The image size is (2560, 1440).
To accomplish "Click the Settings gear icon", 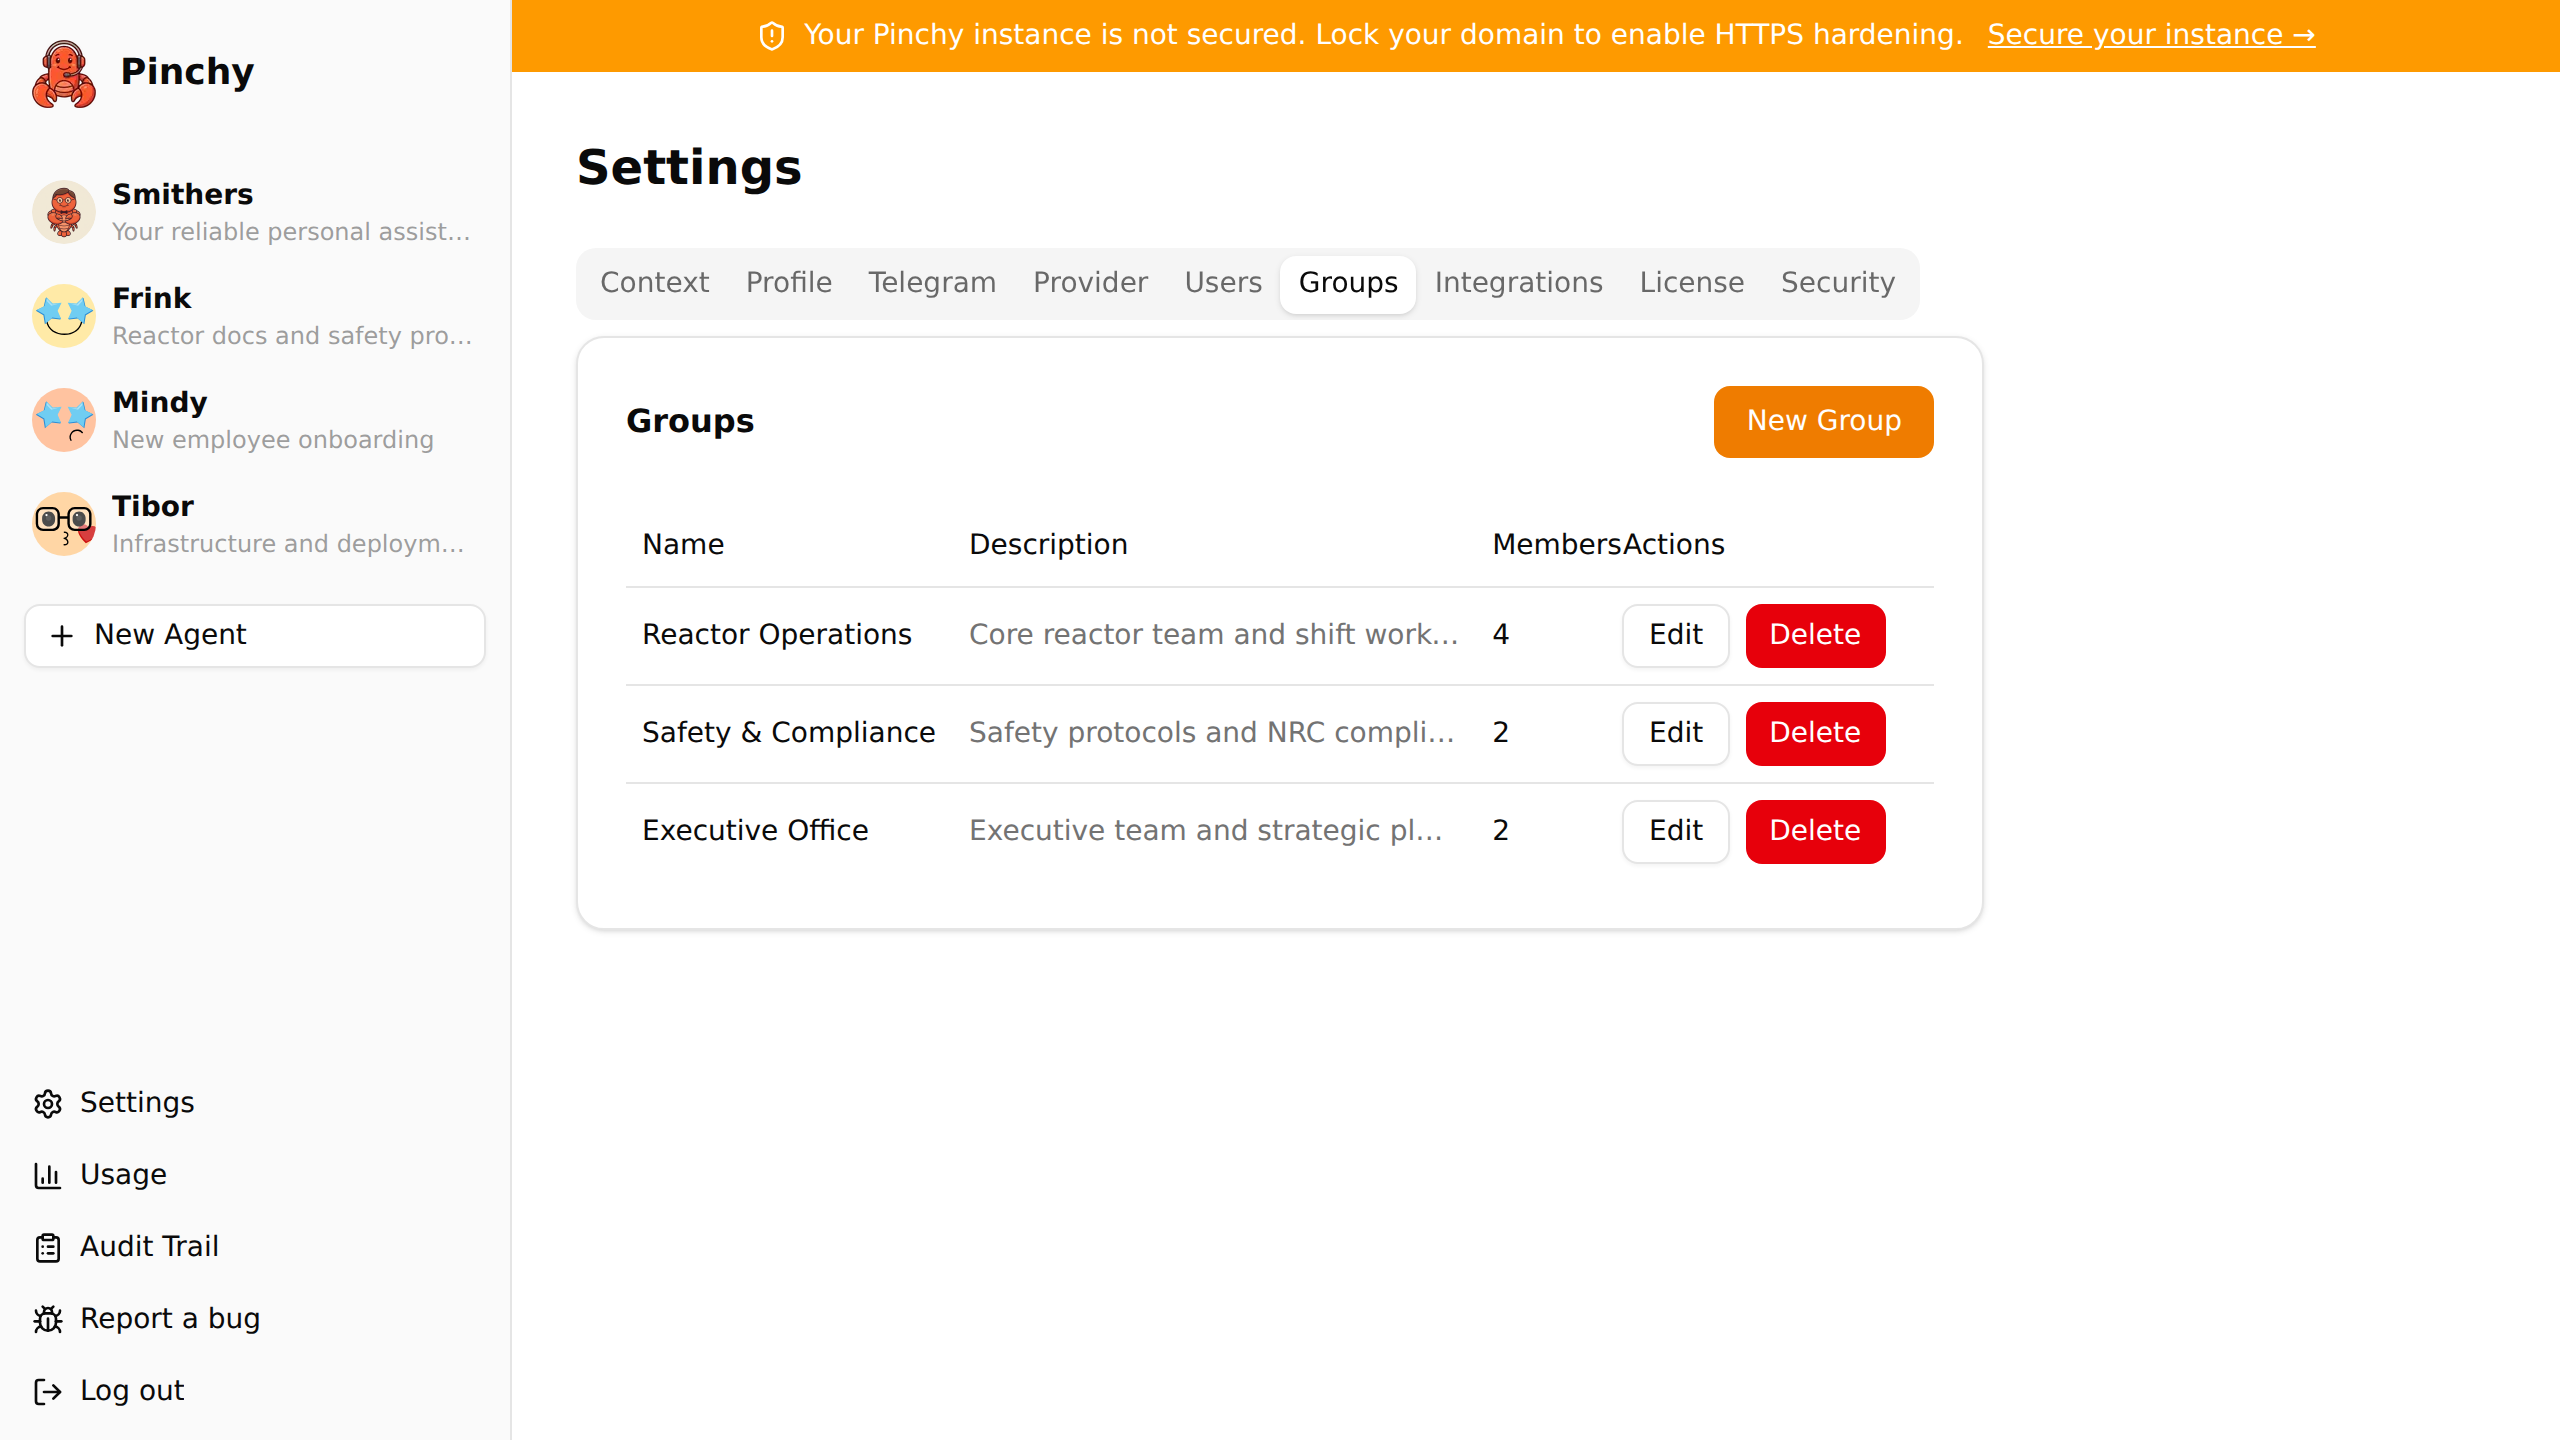I will click(48, 1103).
